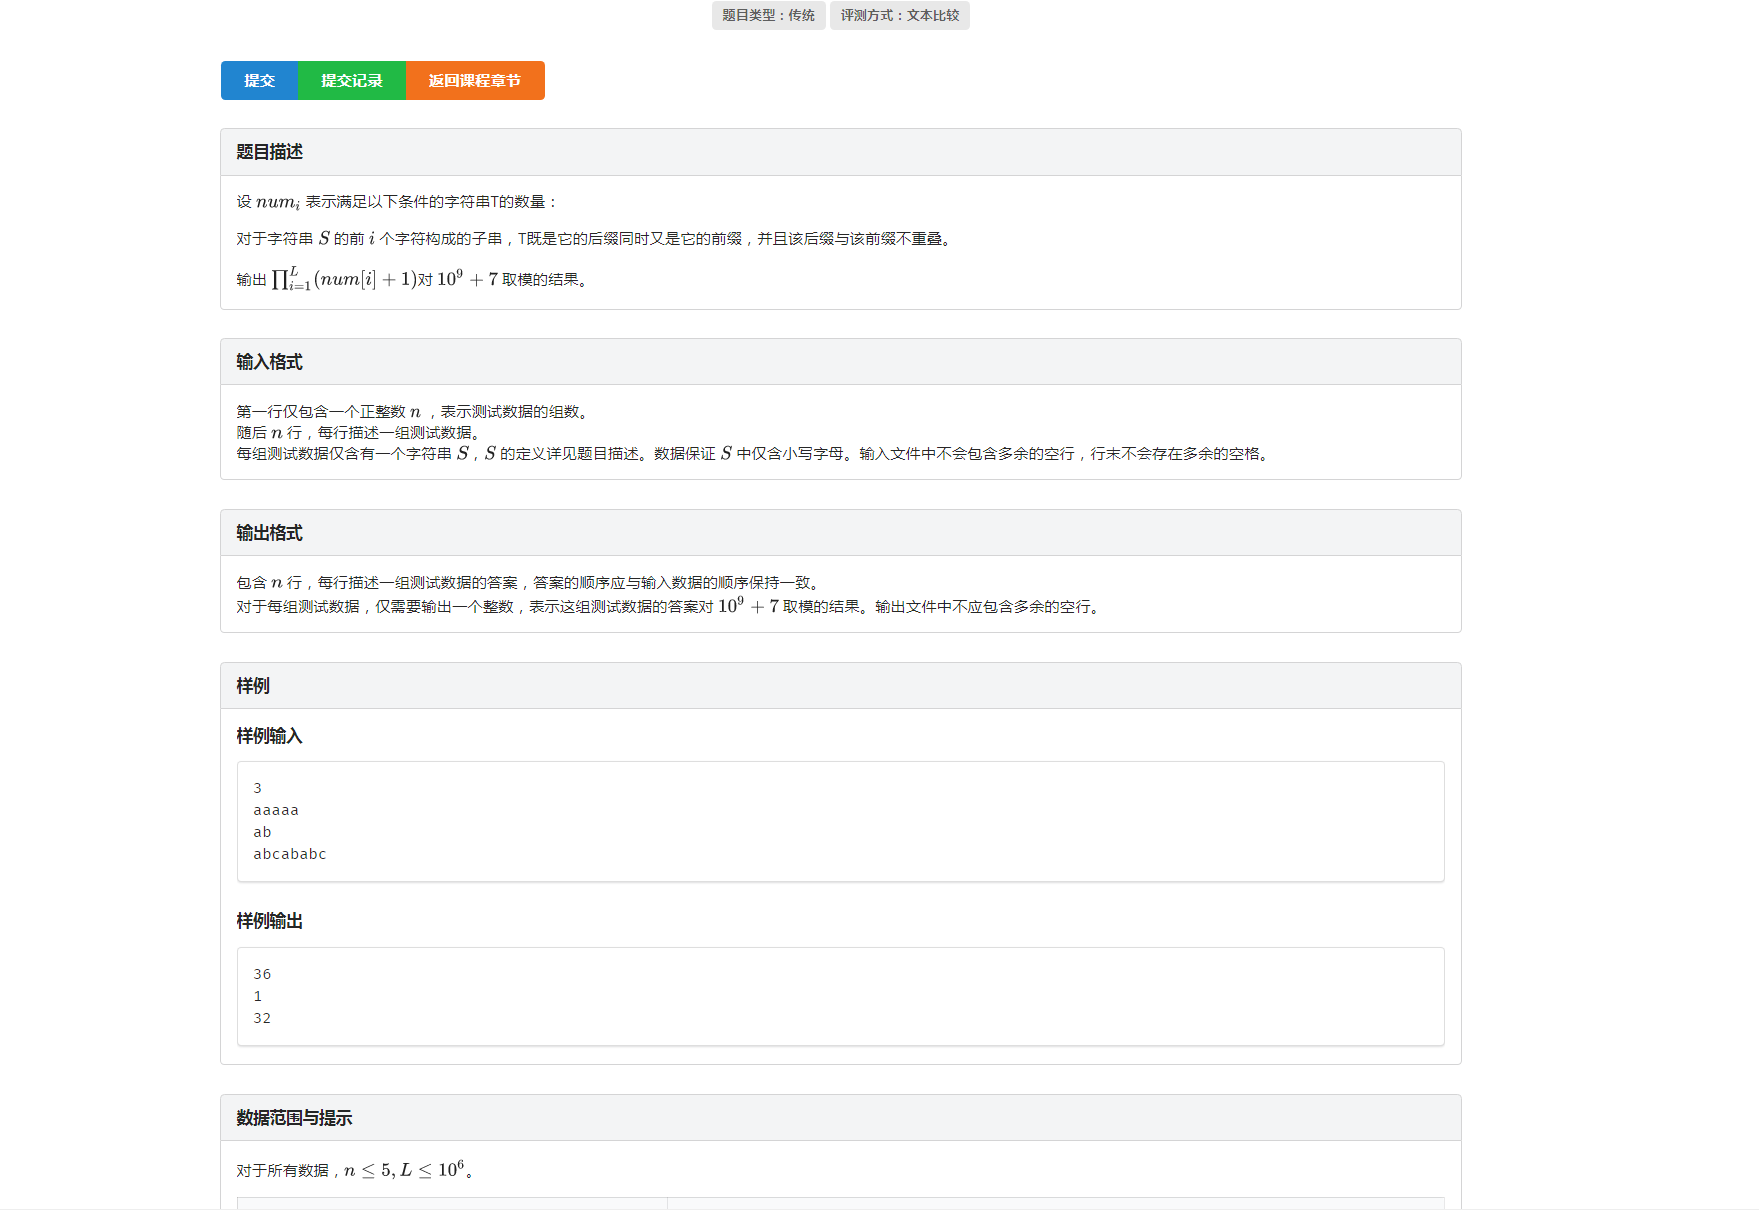Viewport: 1759px width, 1210px height.
Task: Click the line beginning 随后 n 行
Action: click(361, 433)
